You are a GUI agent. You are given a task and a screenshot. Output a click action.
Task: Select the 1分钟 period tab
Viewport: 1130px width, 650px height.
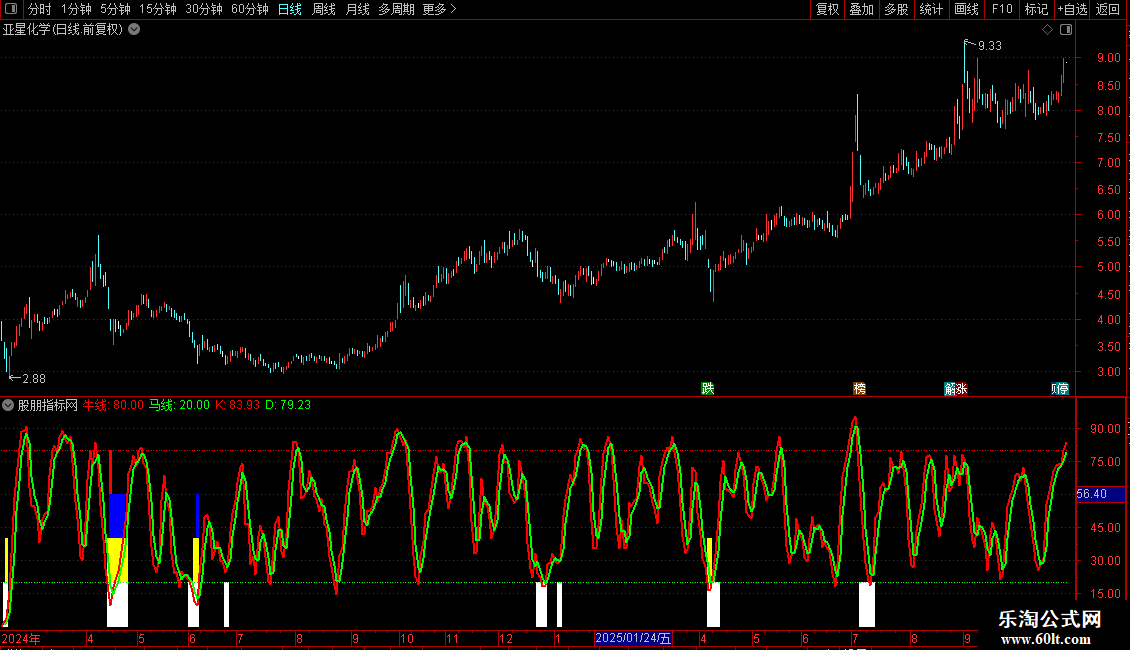(x=76, y=9)
